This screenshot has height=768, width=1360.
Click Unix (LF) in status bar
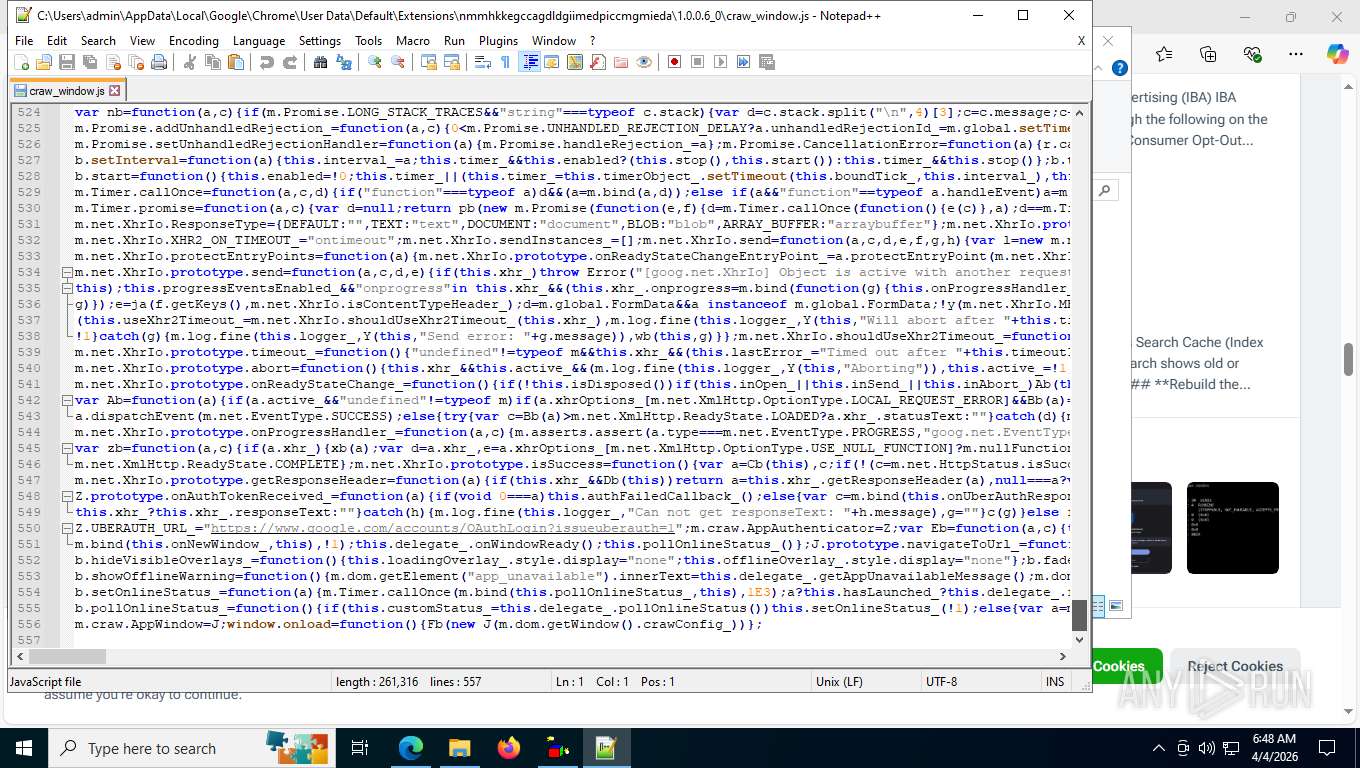point(841,681)
